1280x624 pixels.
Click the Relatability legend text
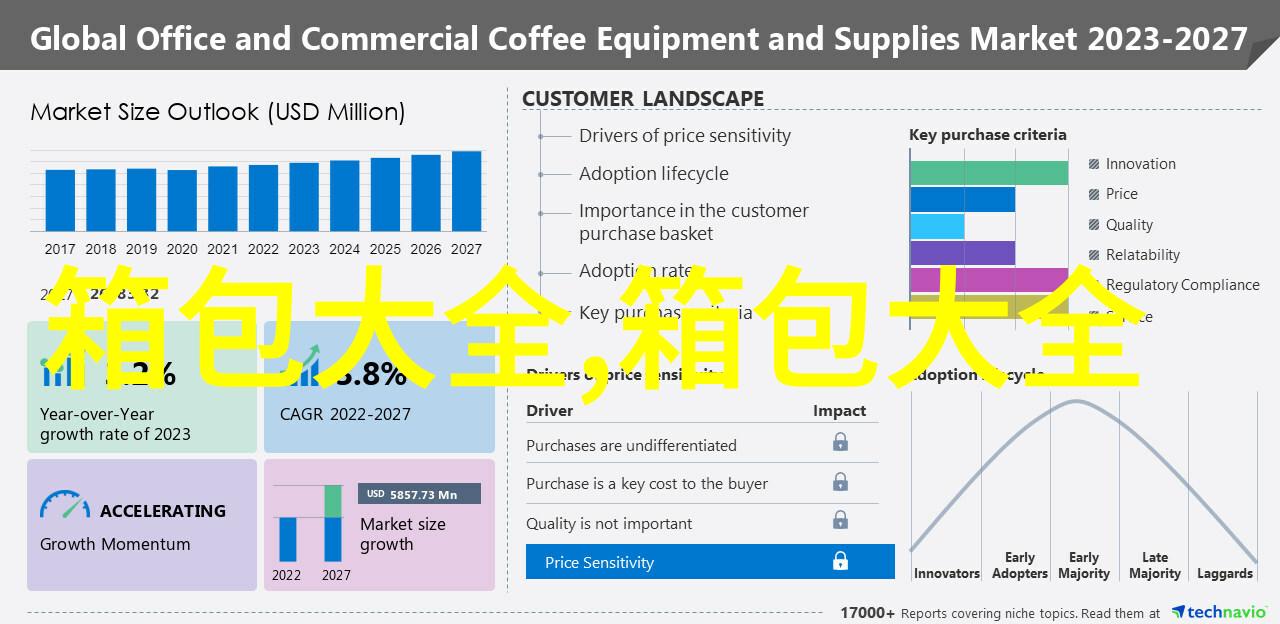[1143, 255]
